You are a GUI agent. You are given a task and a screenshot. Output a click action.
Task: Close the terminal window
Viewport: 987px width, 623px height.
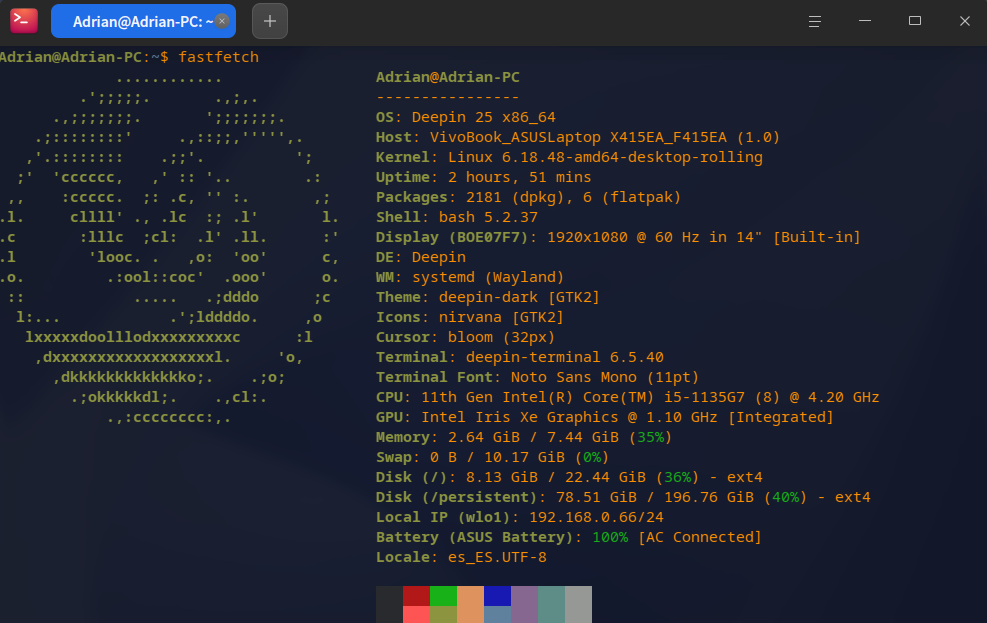(x=964, y=21)
